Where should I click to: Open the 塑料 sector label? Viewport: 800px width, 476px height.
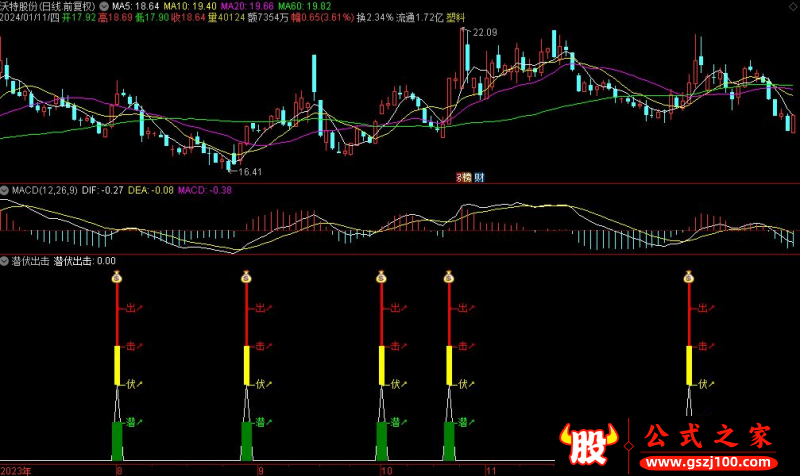click(x=456, y=18)
